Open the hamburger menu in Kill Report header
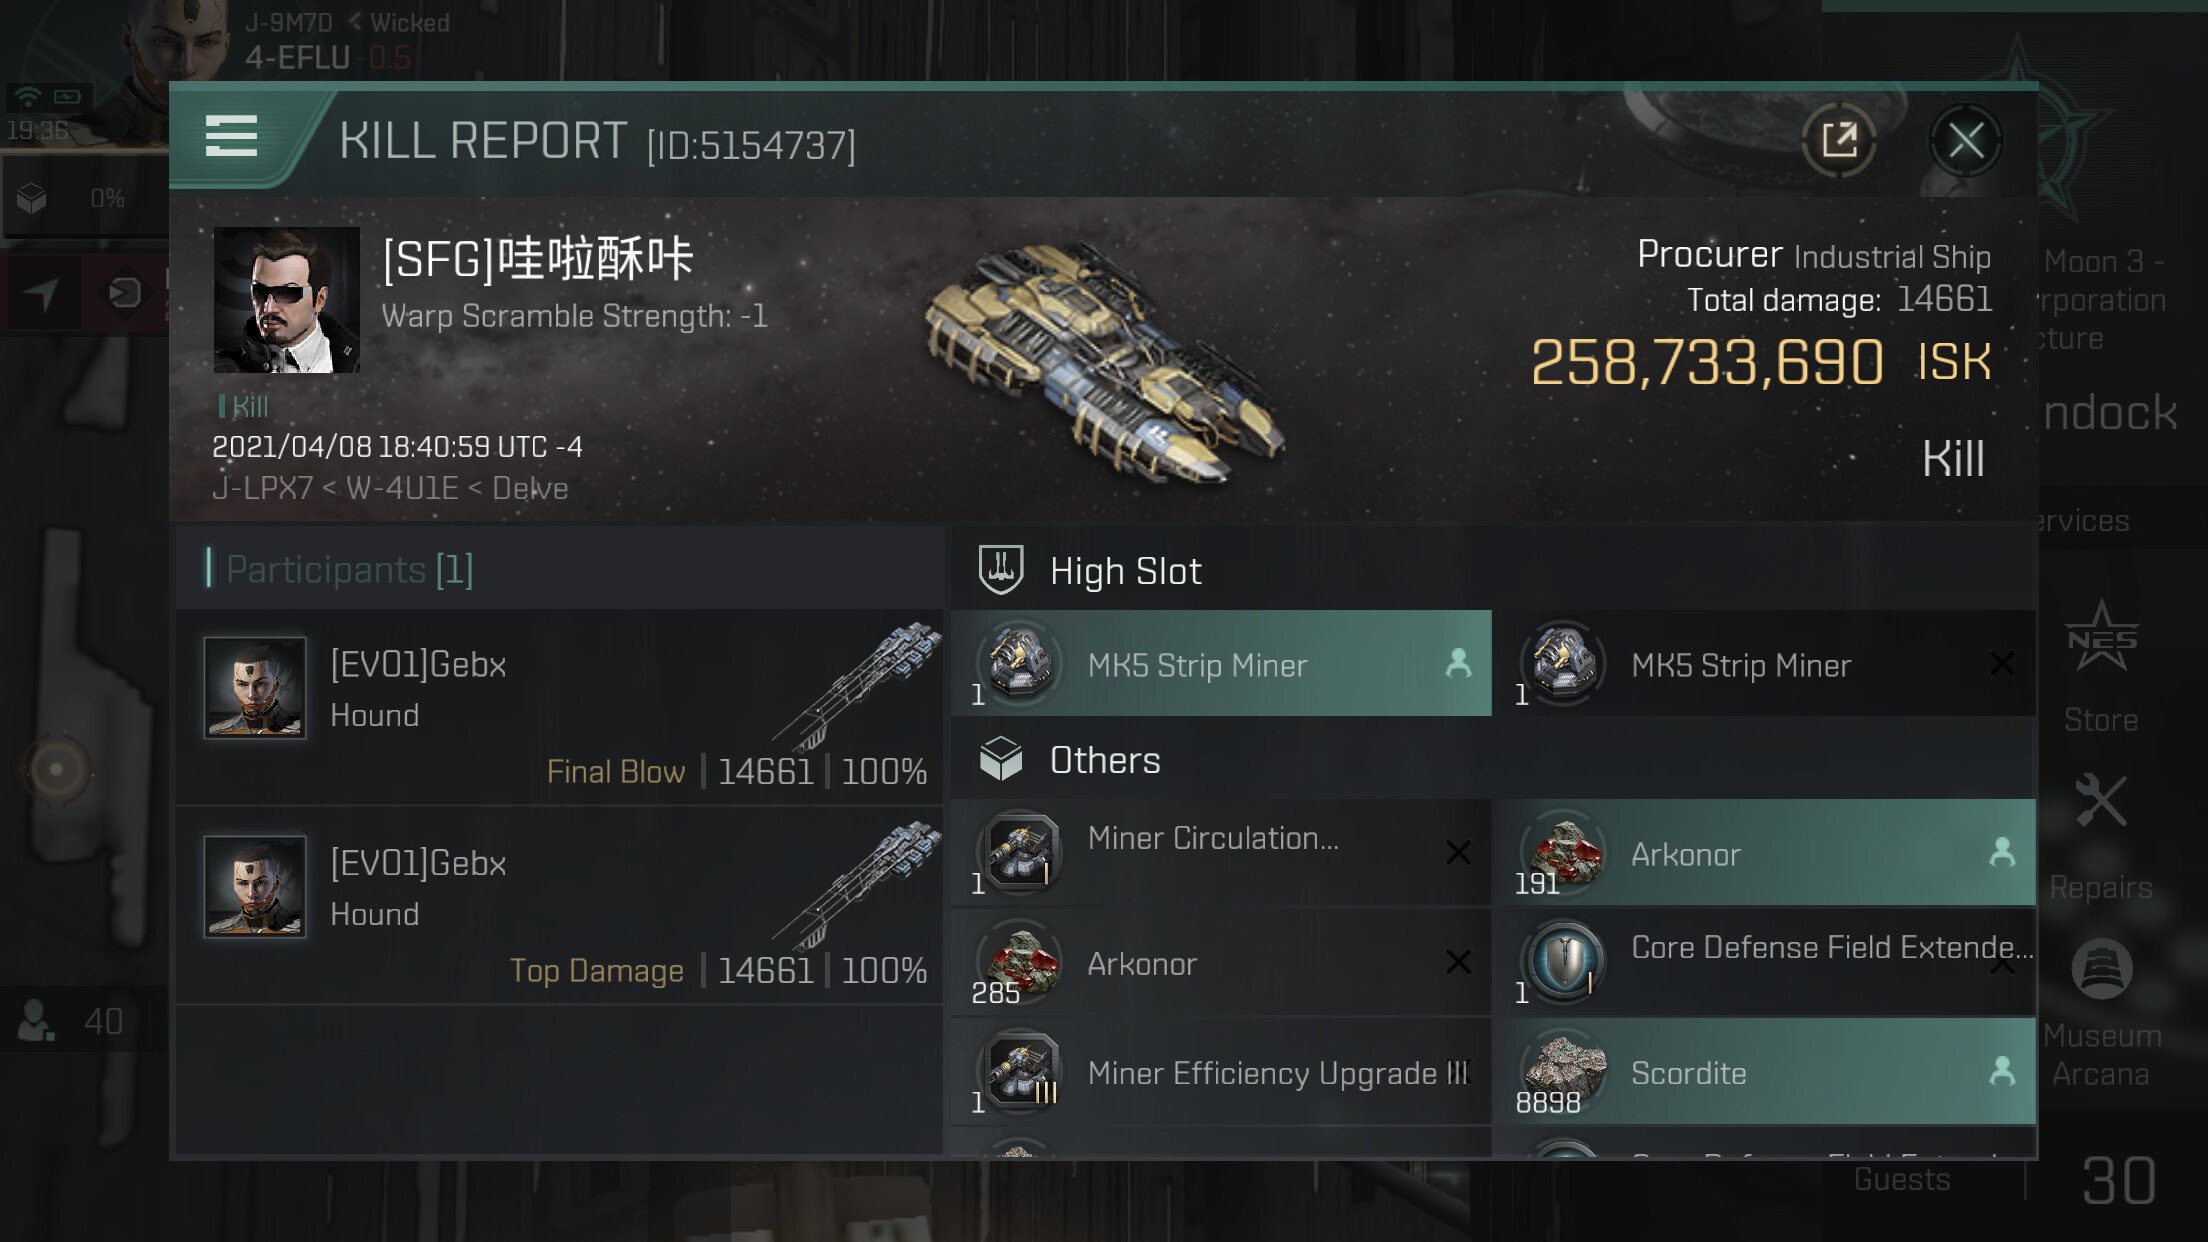Image resolution: width=2208 pixels, height=1242 pixels. tap(231, 136)
